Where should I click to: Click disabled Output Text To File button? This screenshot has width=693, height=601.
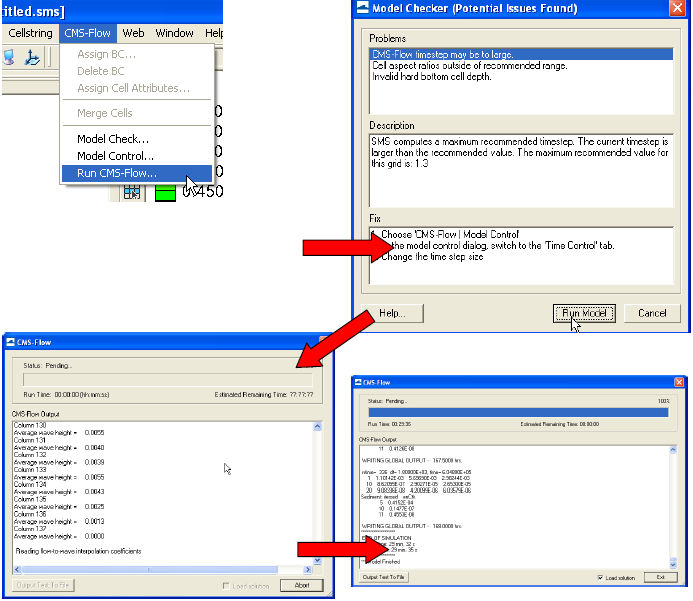click(43, 585)
